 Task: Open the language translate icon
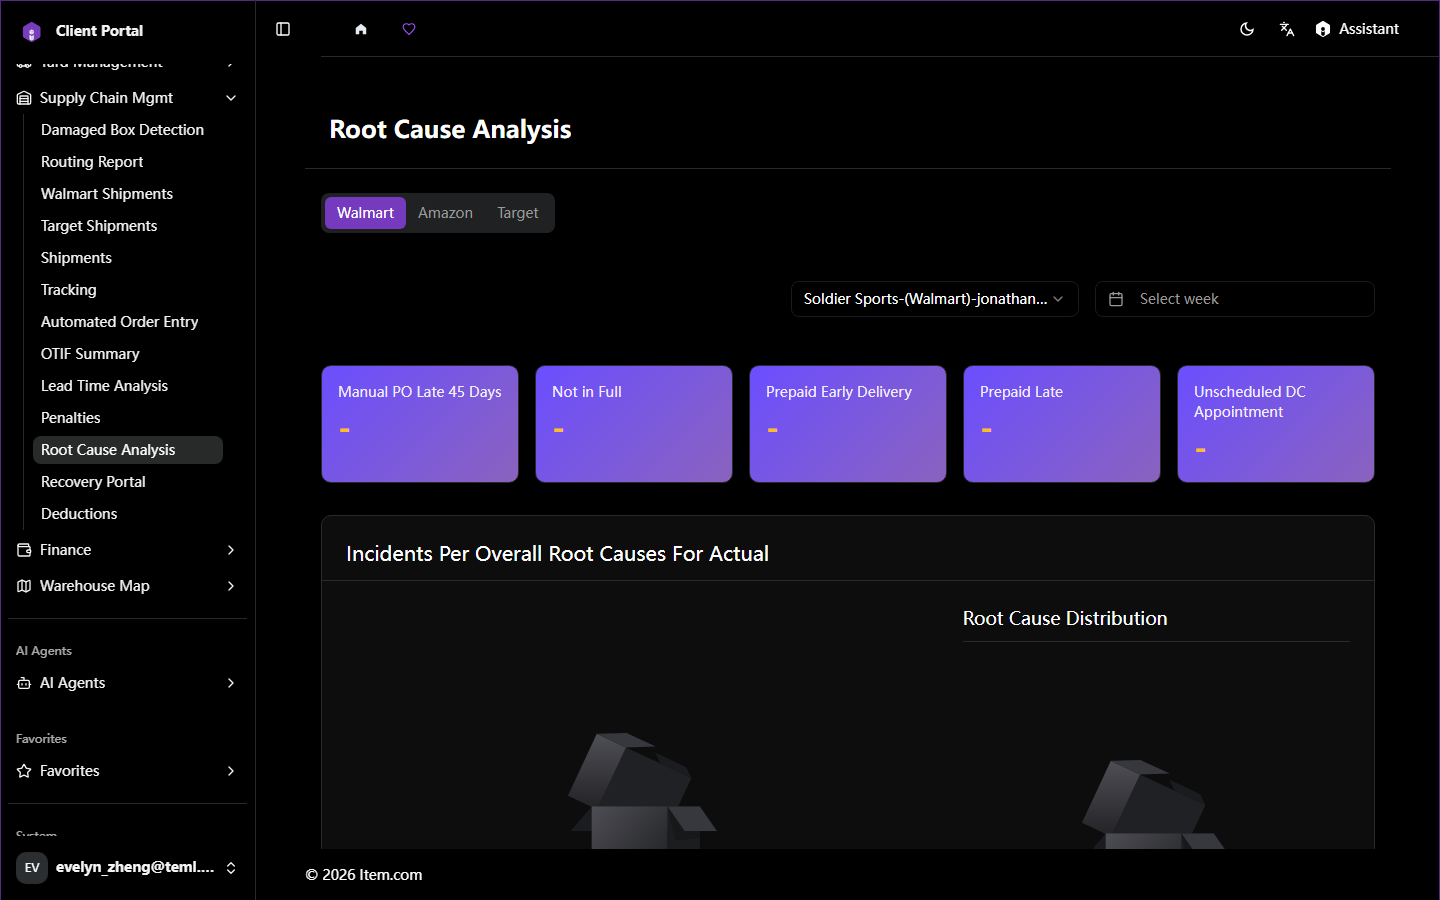point(1287,29)
